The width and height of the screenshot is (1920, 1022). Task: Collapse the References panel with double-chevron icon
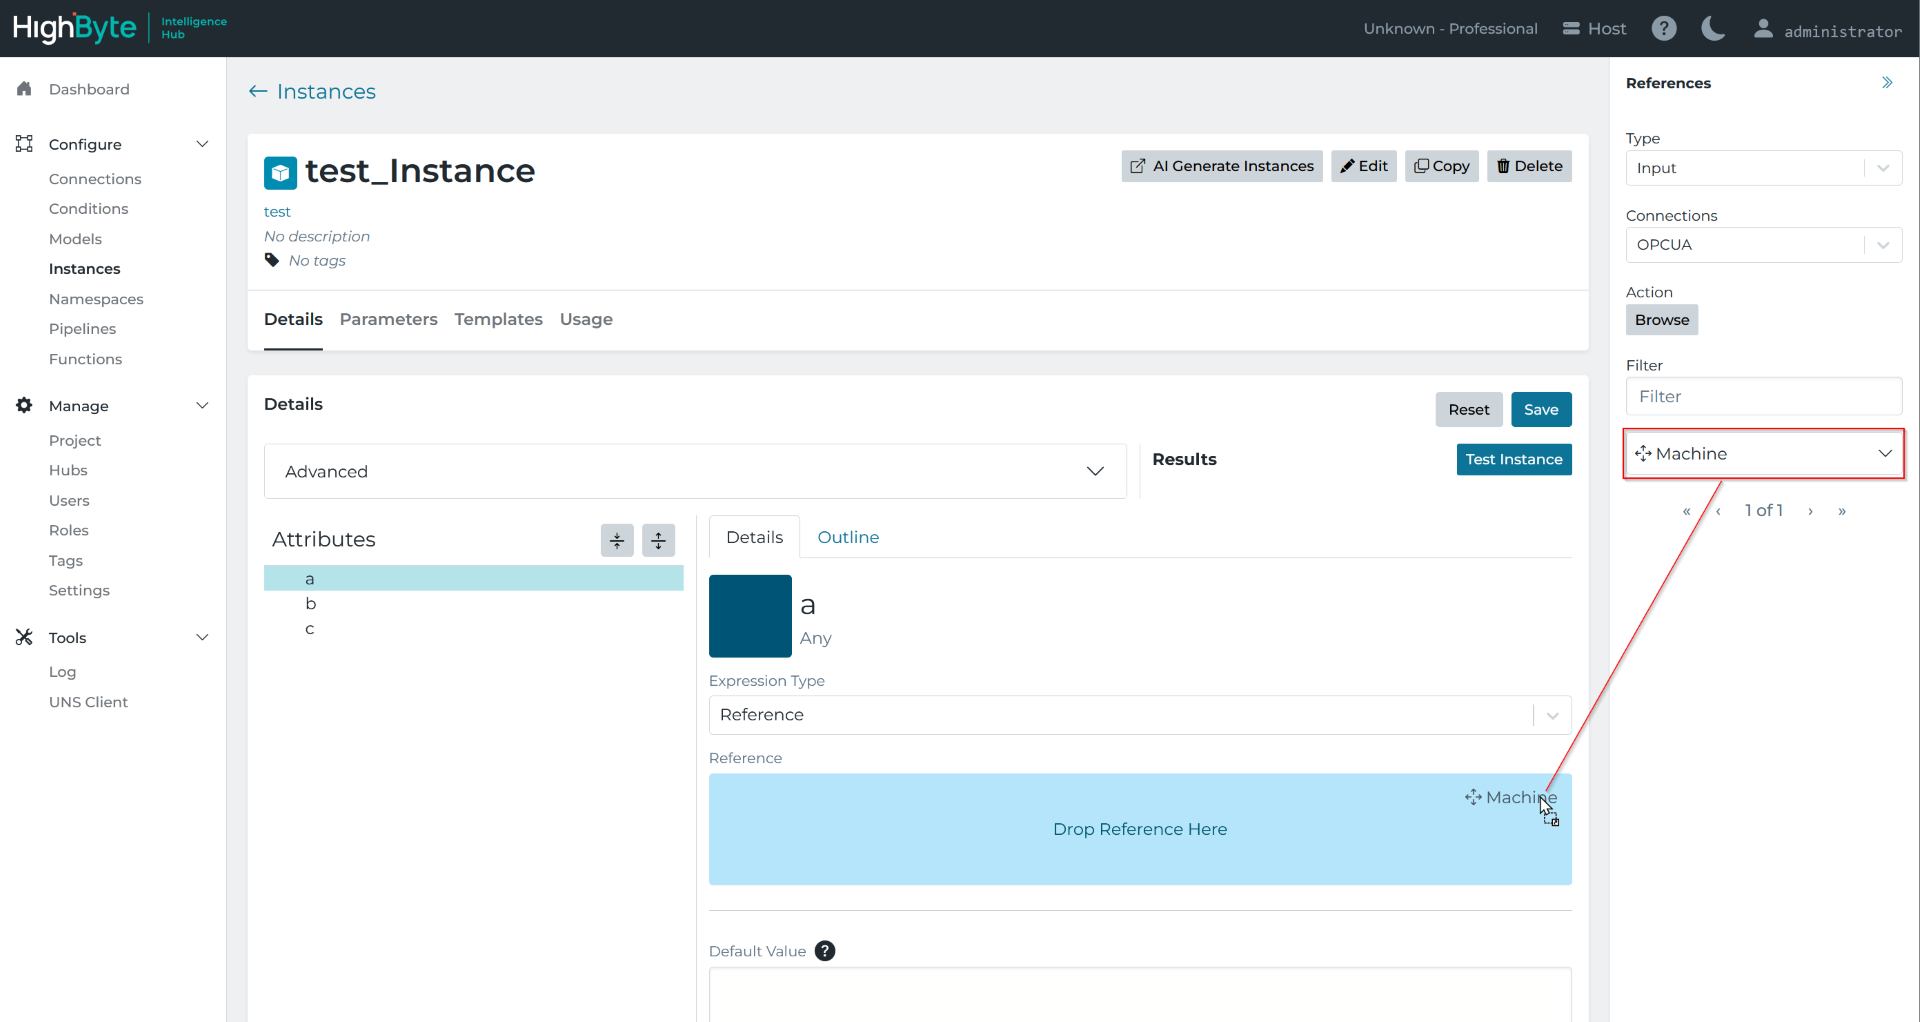coord(1886,83)
